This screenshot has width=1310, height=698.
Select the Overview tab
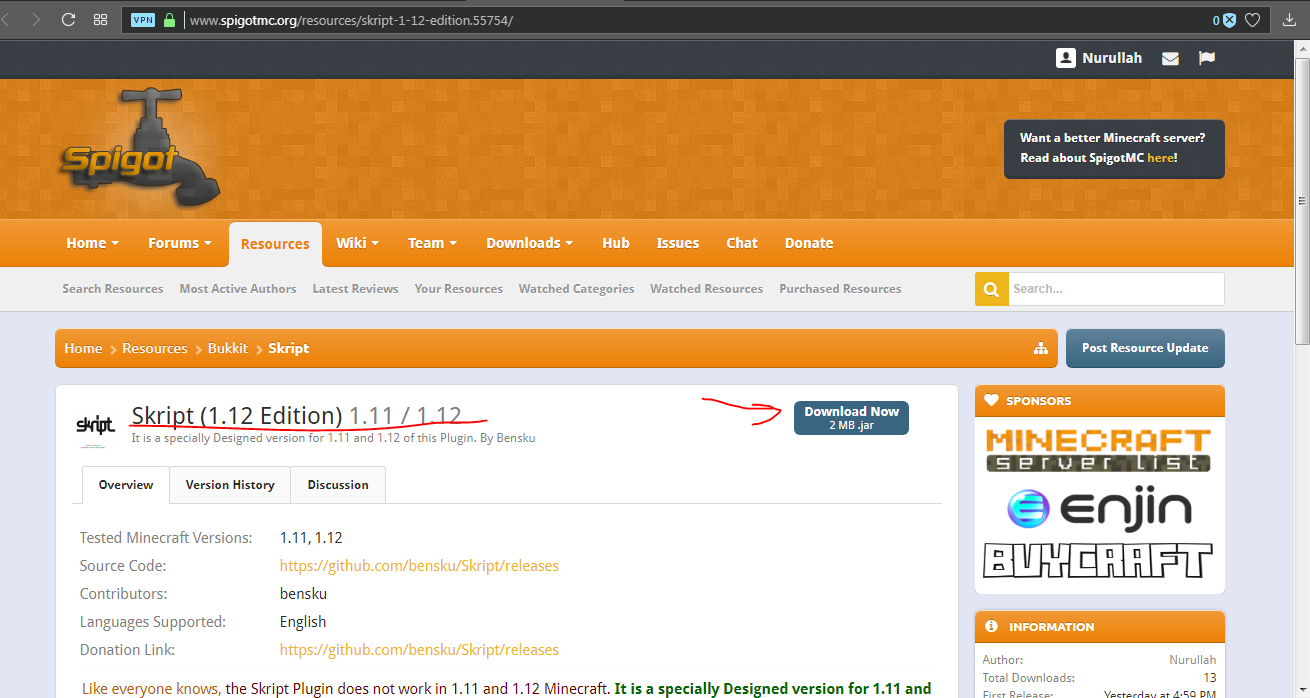(x=126, y=485)
